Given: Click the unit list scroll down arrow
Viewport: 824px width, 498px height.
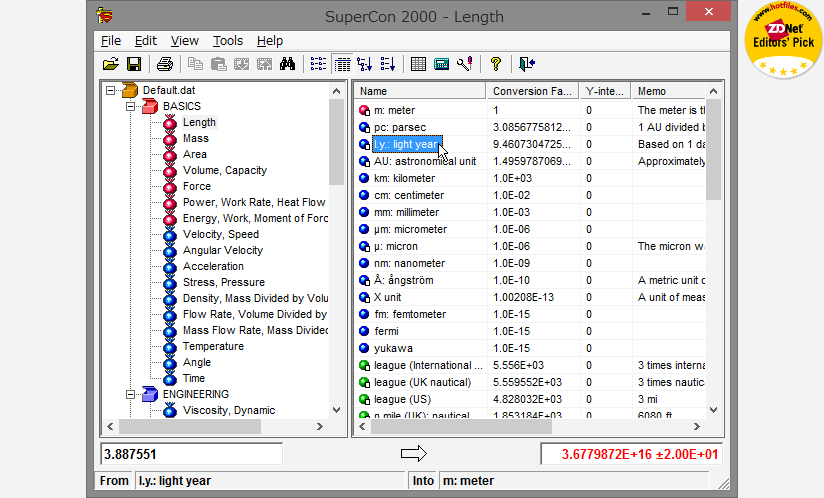Looking at the screenshot, I should (x=713, y=410).
